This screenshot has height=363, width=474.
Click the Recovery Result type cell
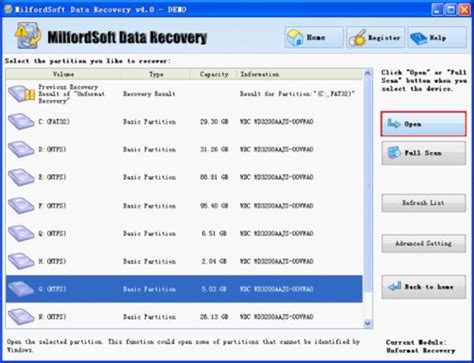[149, 94]
